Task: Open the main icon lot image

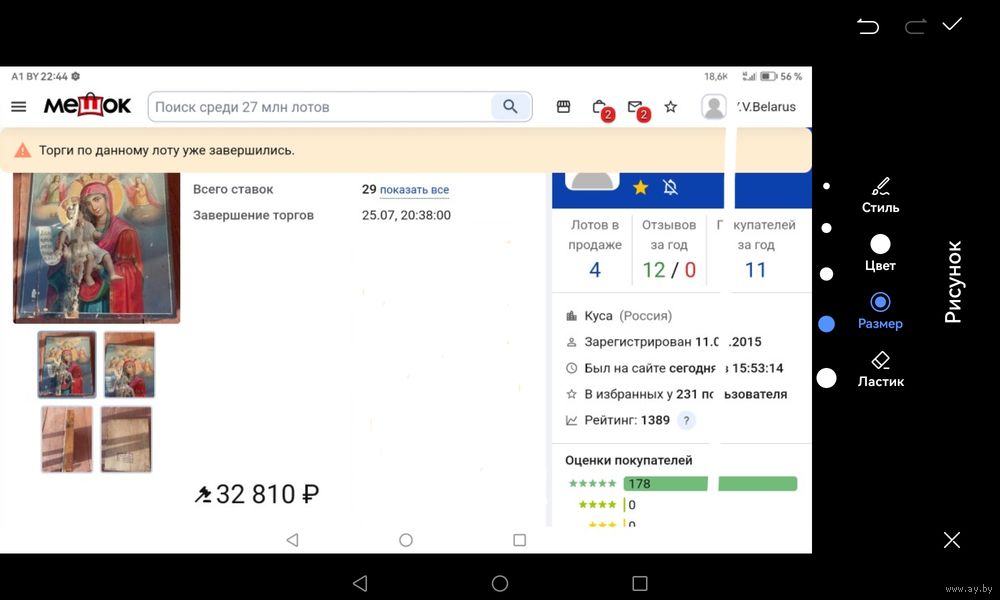Action: pyautogui.click(x=96, y=247)
